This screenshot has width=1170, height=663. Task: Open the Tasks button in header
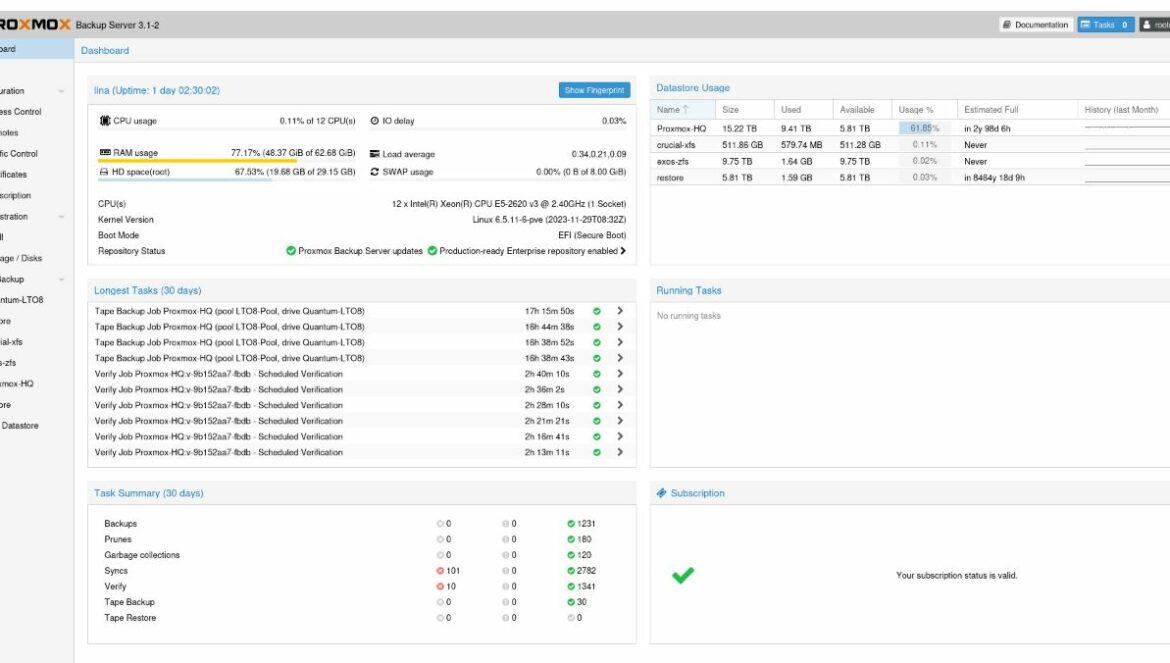click(x=1105, y=25)
